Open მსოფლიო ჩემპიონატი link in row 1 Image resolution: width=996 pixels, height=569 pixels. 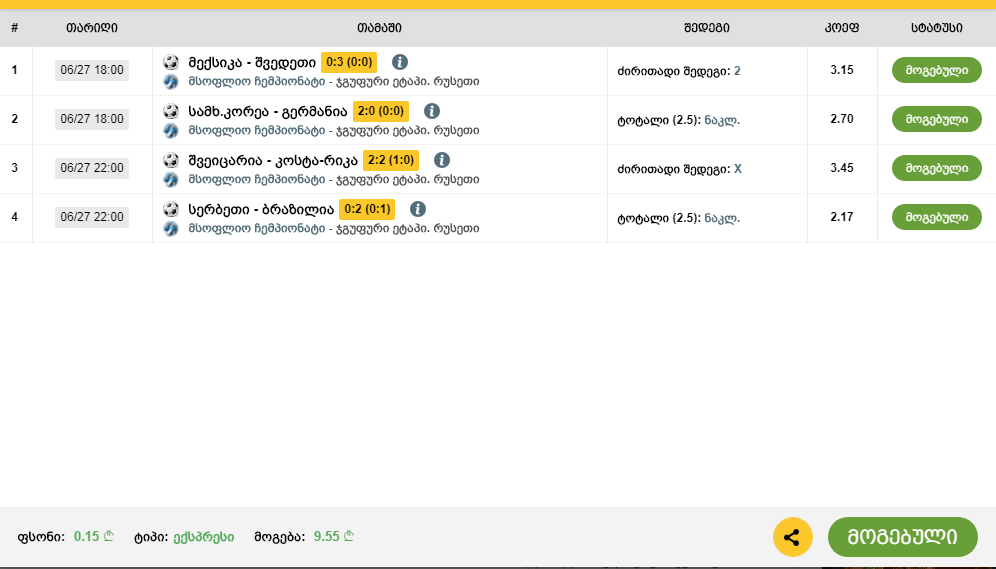(257, 82)
